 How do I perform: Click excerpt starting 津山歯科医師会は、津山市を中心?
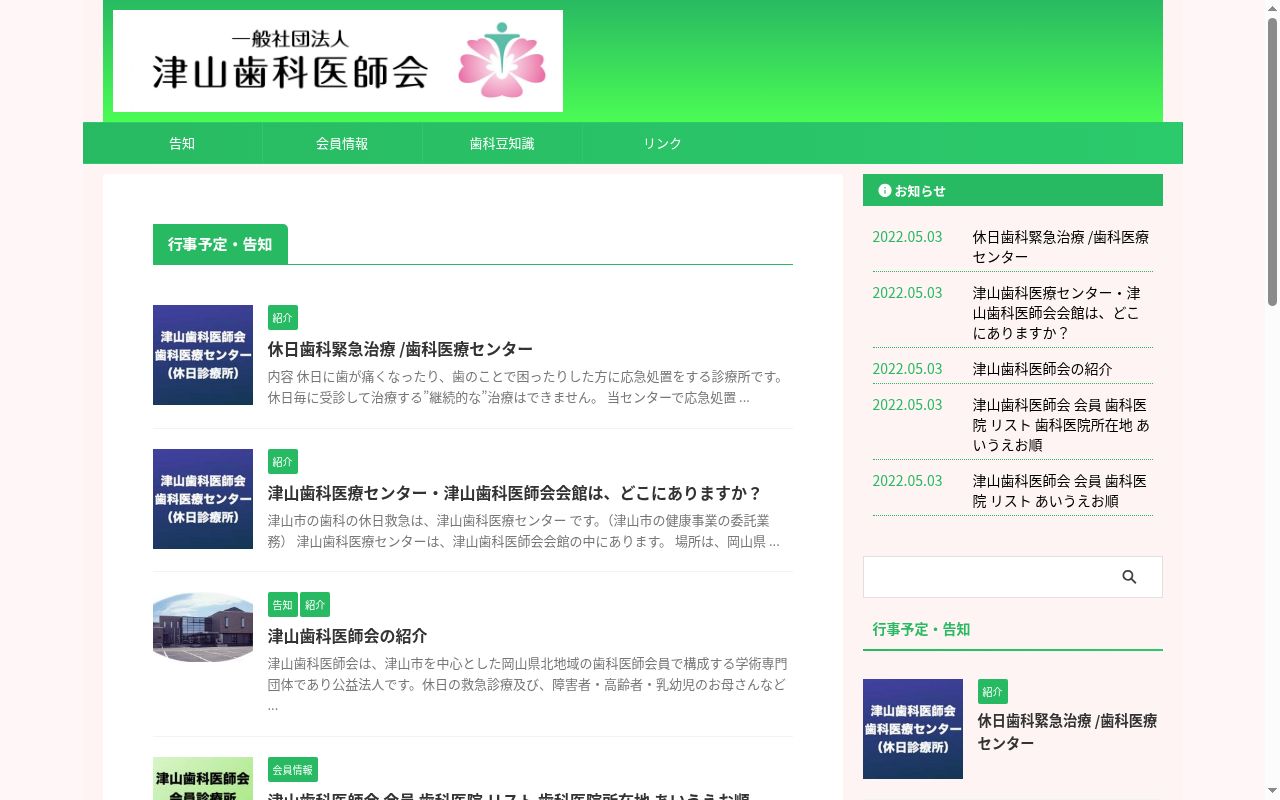coord(528,685)
